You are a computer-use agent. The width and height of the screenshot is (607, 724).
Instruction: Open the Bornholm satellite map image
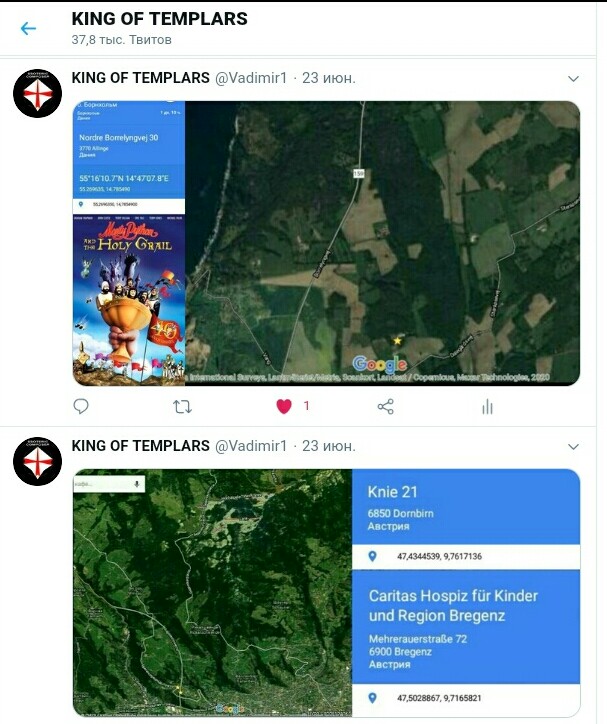tap(382, 243)
